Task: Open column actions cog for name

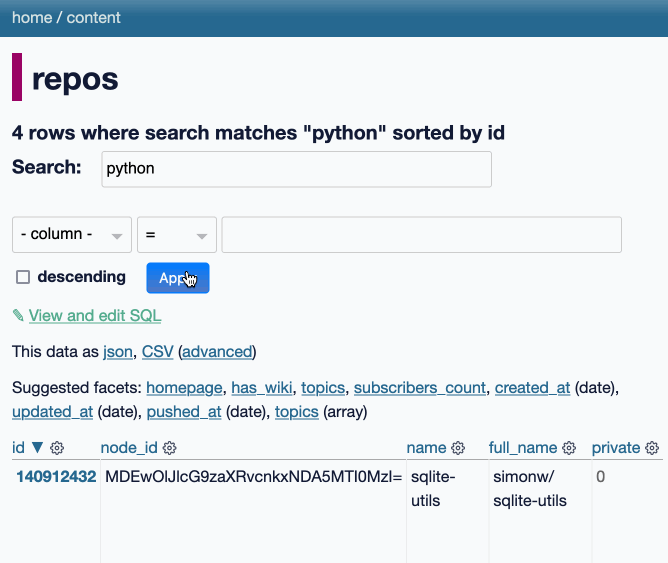Action: (458, 448)
